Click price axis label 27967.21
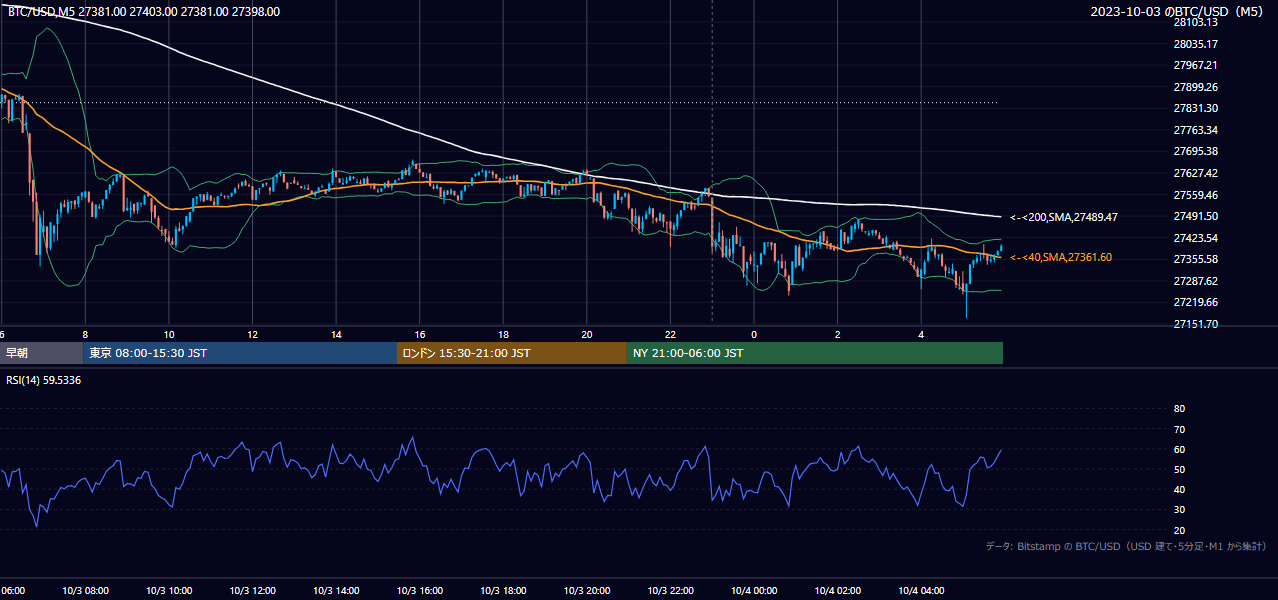1278x600 pixels. coord(1195,65)
